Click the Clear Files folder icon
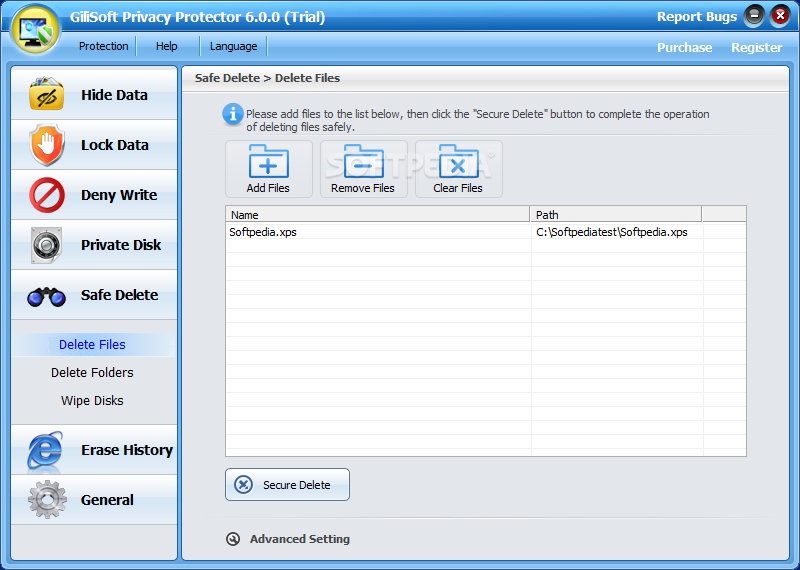This screenshot has width=800, height=570. click(458, 161)
